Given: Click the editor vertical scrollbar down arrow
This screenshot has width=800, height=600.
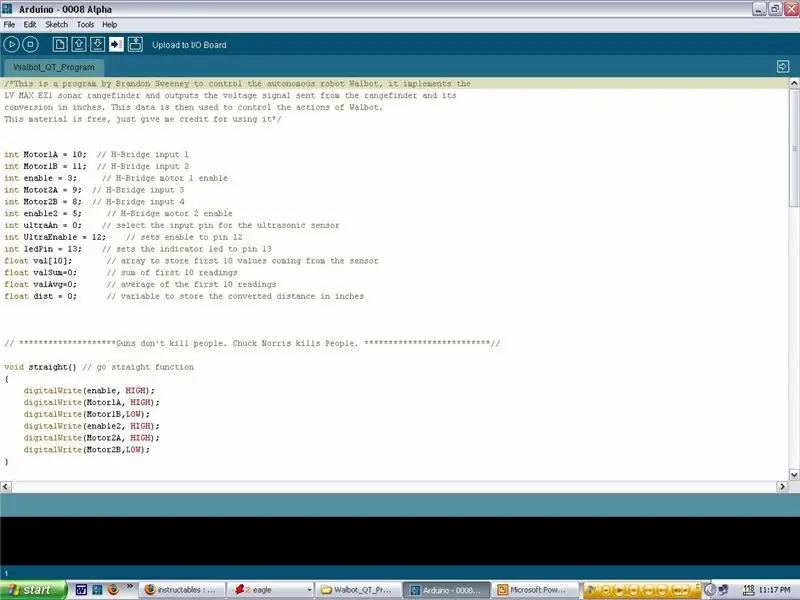Looking at the screenshot, I should 794,474.
